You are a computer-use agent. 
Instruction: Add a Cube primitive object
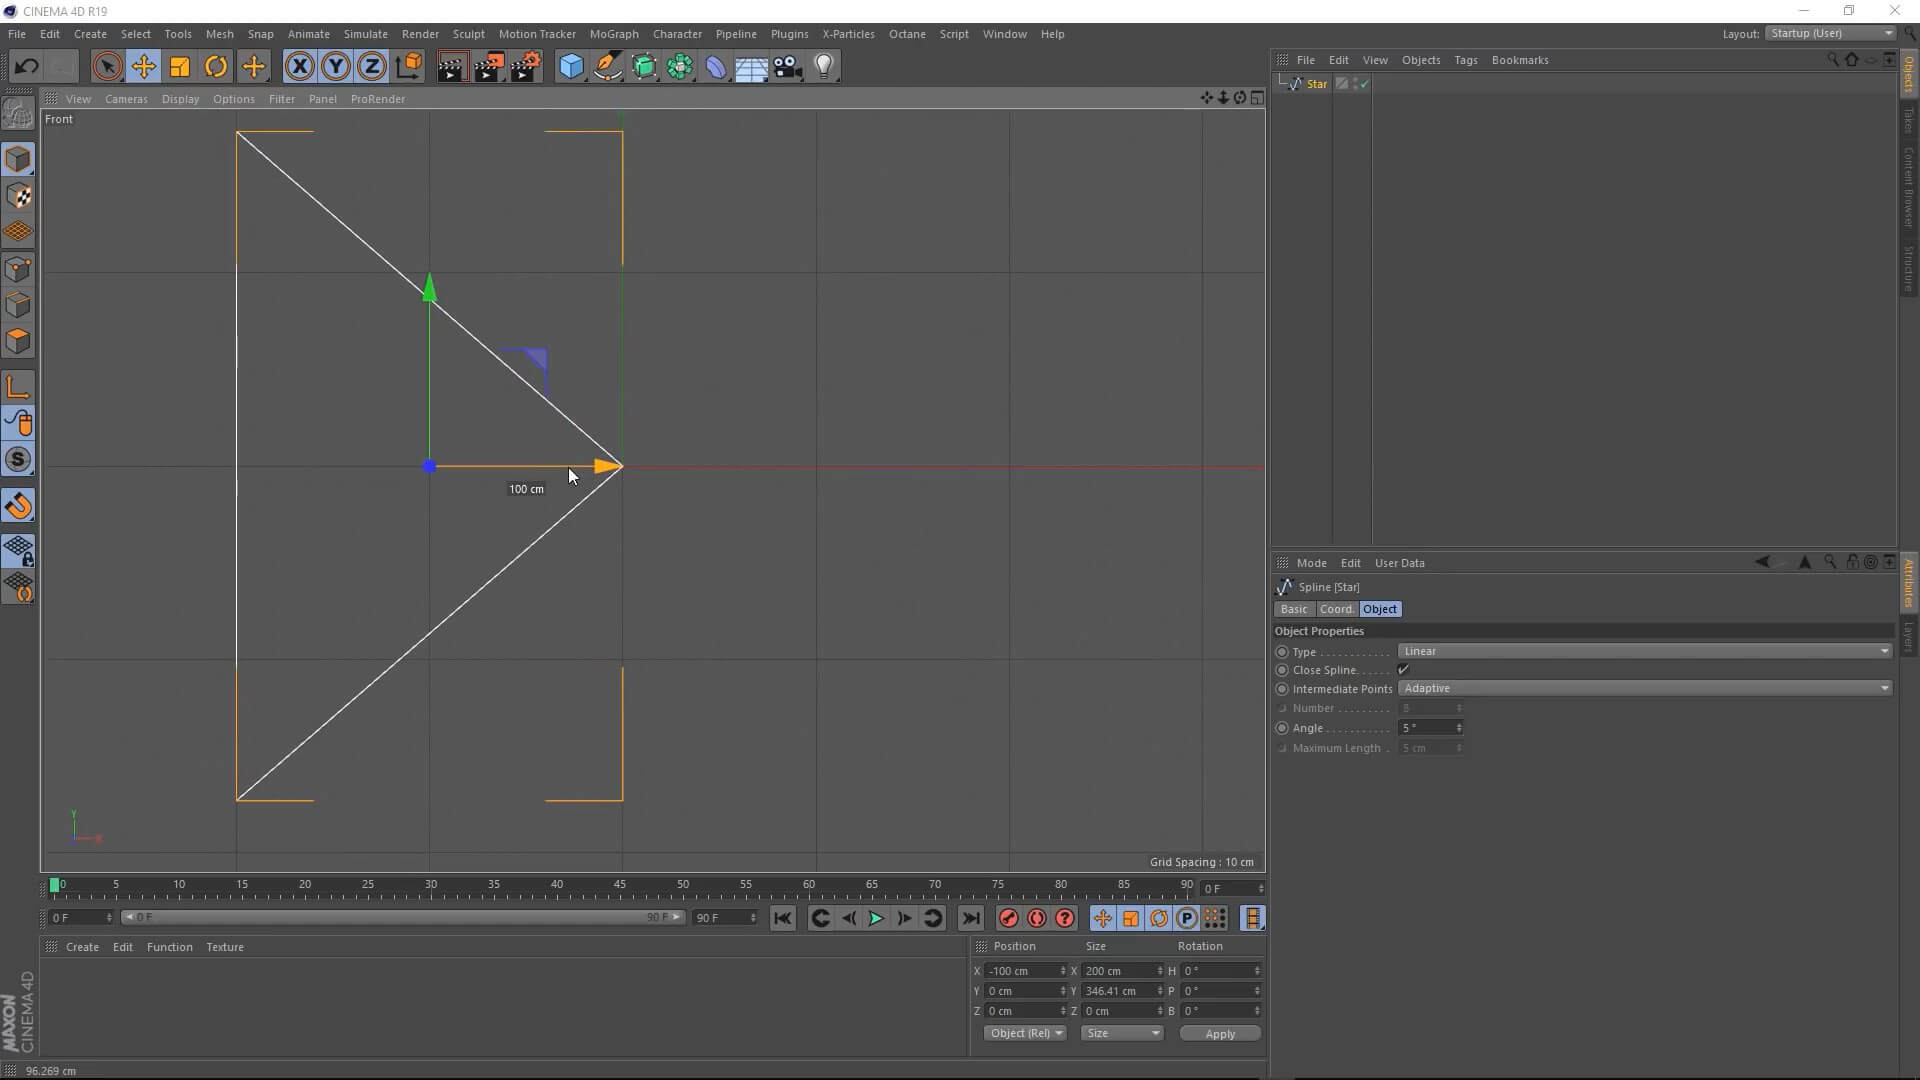pyautogui.click(x=571, y=67)
